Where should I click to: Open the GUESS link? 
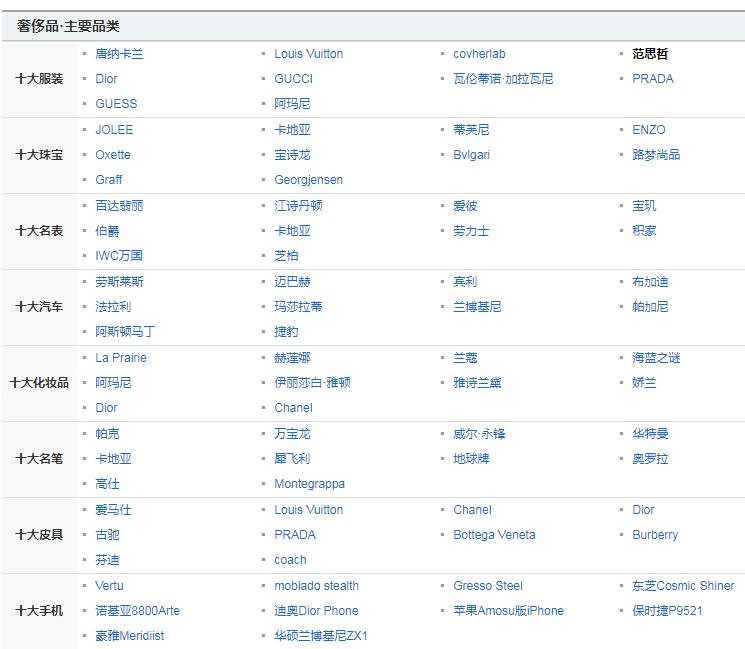pos(116,104)
